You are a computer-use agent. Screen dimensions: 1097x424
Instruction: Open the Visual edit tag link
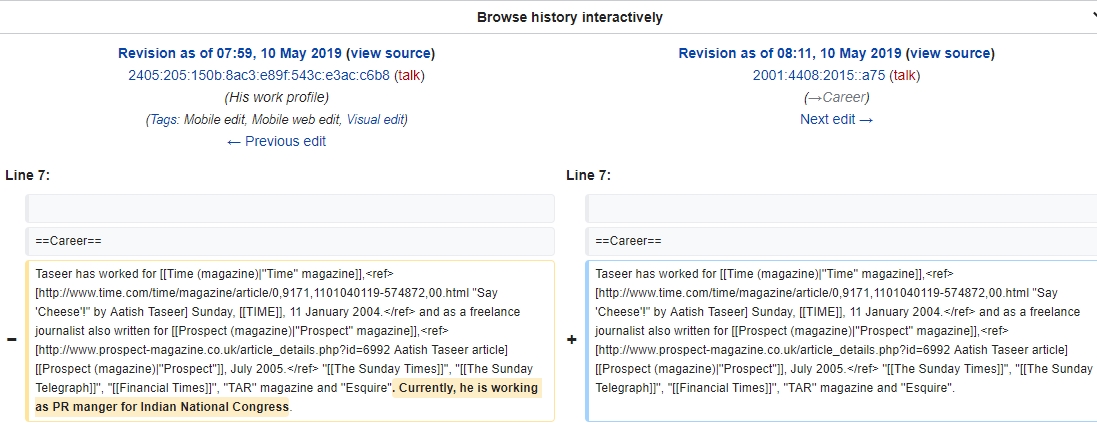pyautogui.click(x=375, y=120)
